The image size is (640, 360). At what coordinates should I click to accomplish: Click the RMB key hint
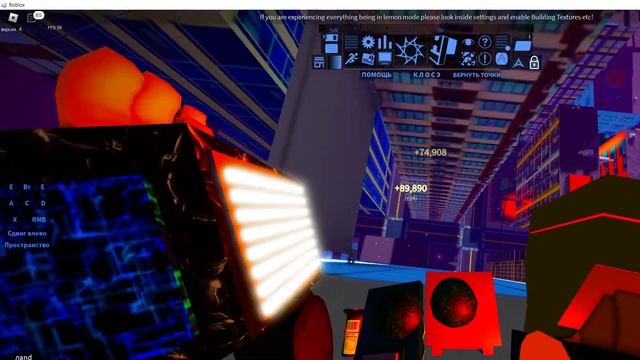[39, 220]
